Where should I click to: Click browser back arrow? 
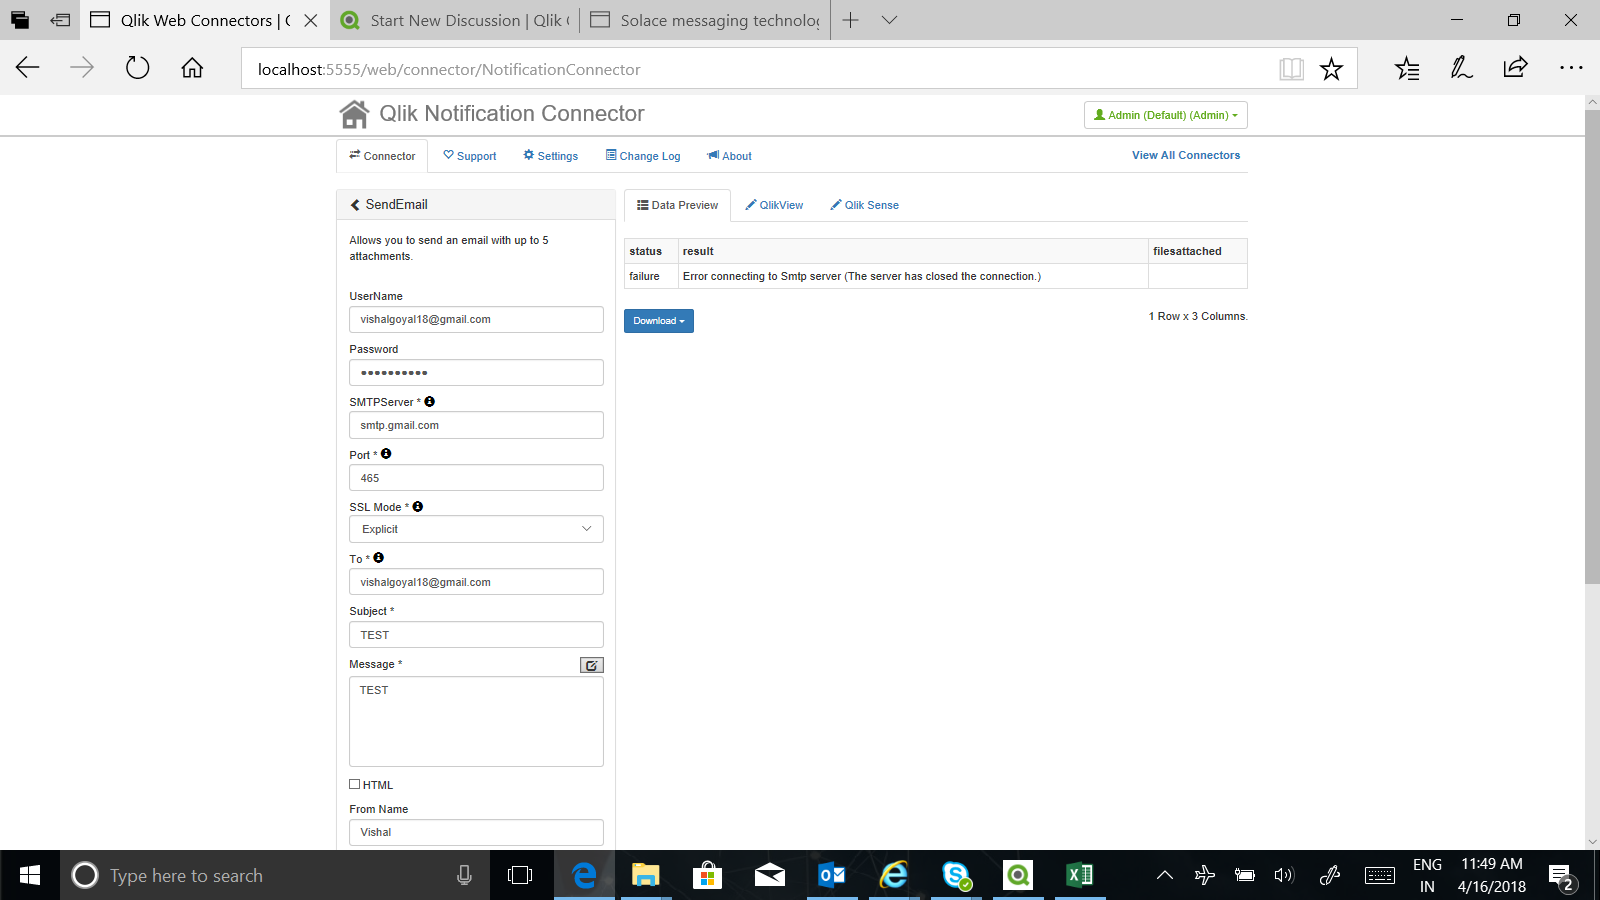pyautogui.click(x=28, y=68)
